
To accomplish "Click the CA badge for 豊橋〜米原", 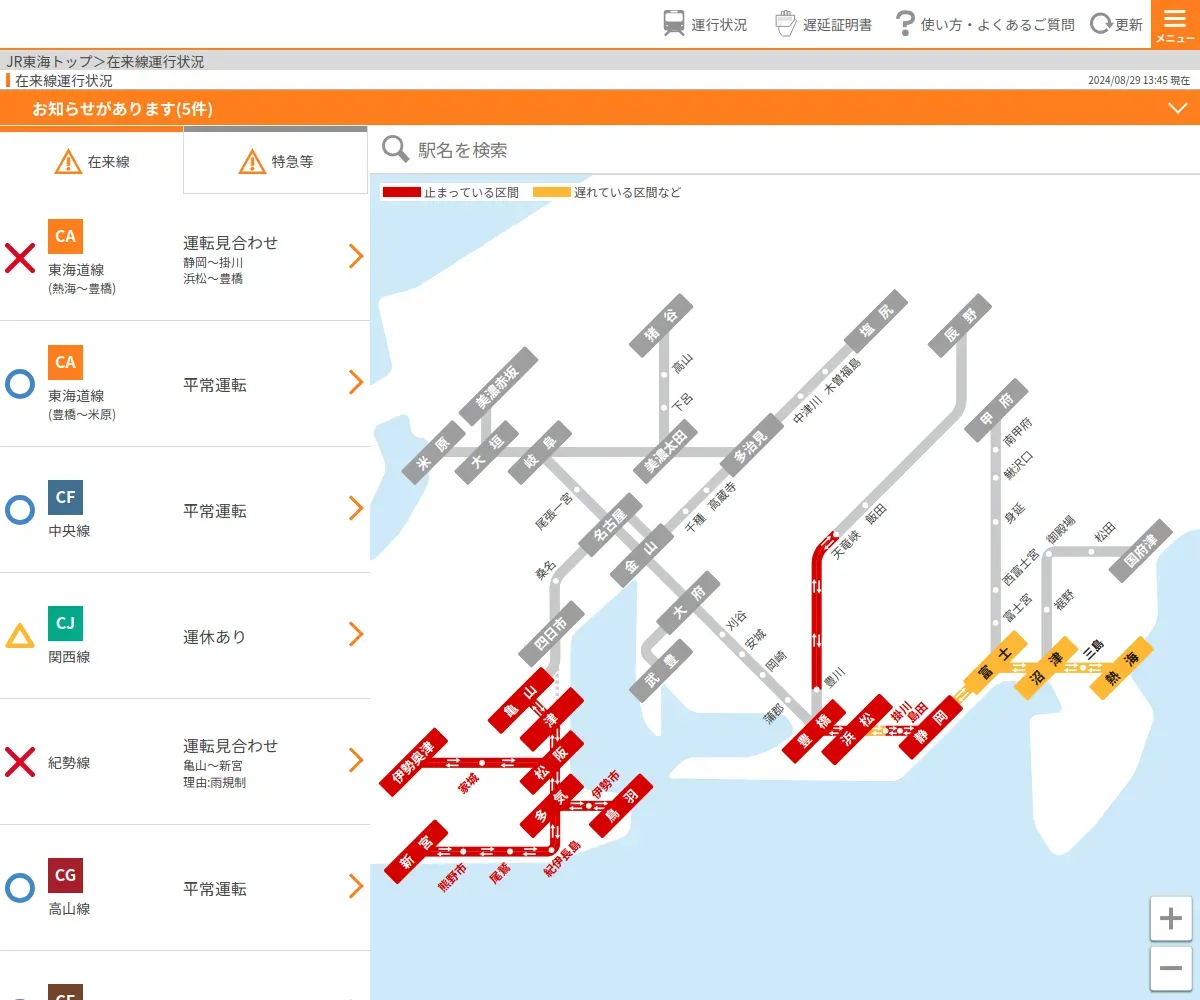I will 65,362.
